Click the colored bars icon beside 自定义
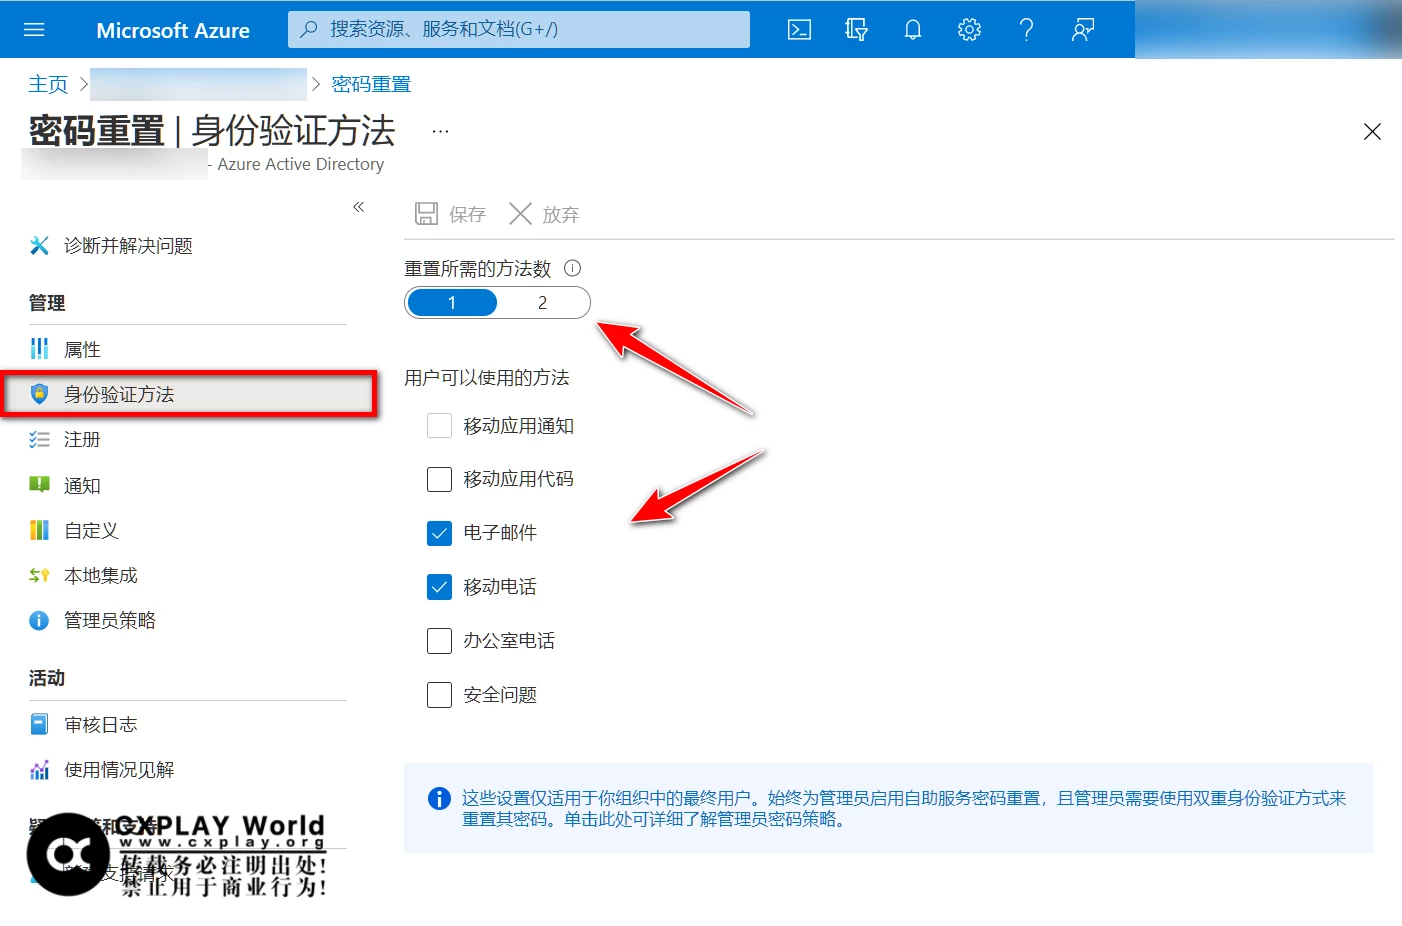Image resolution: width=1402 pixels, height=926 pixels. (x=39, y=530)
